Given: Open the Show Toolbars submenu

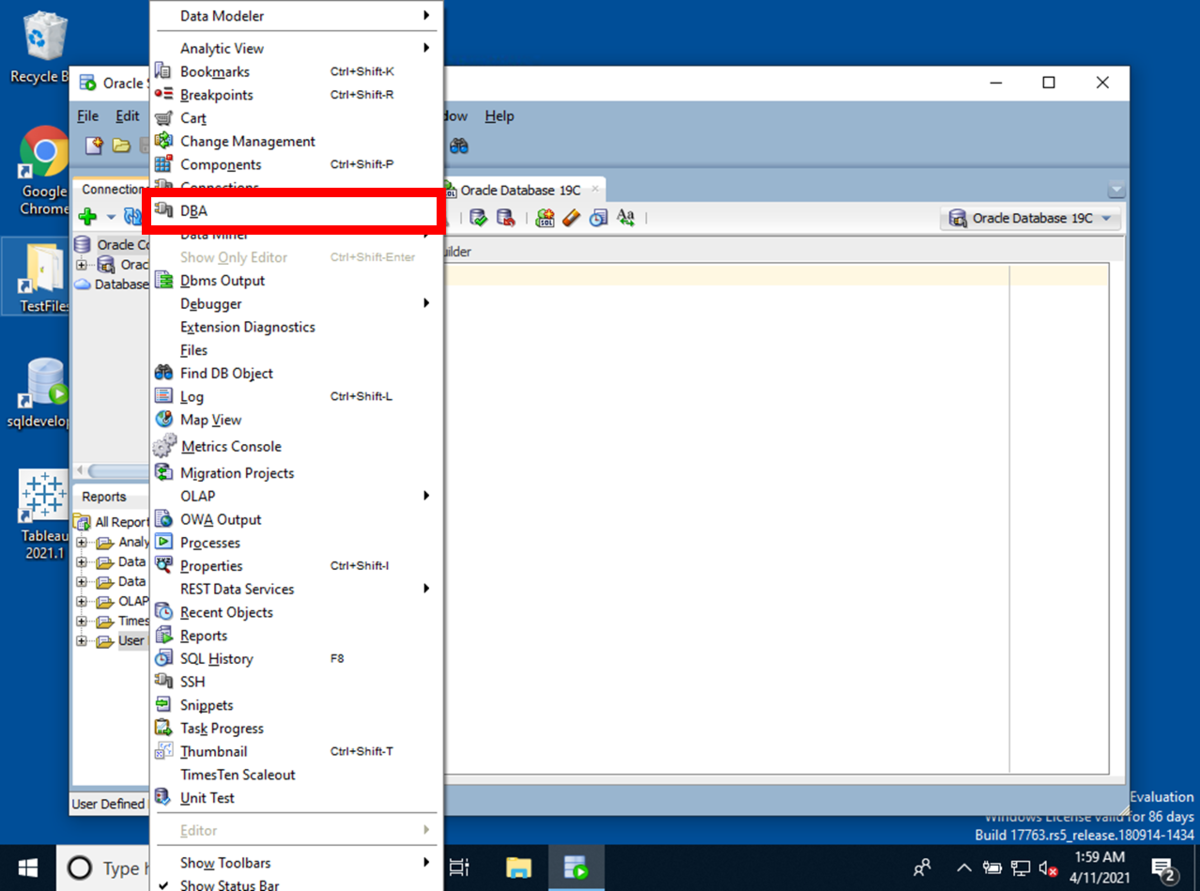Looking at the screenshot, I should pos(296,863).
